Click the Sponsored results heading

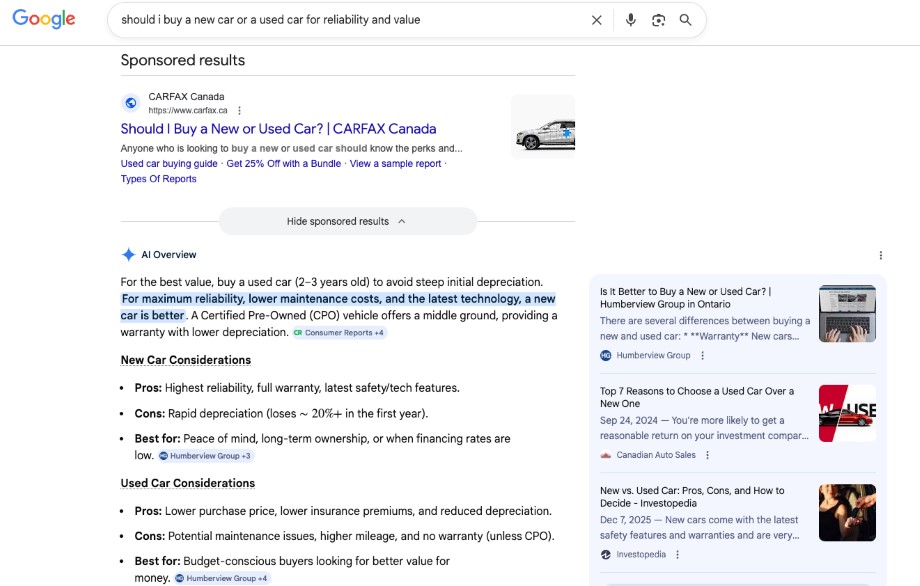(182, 60)
